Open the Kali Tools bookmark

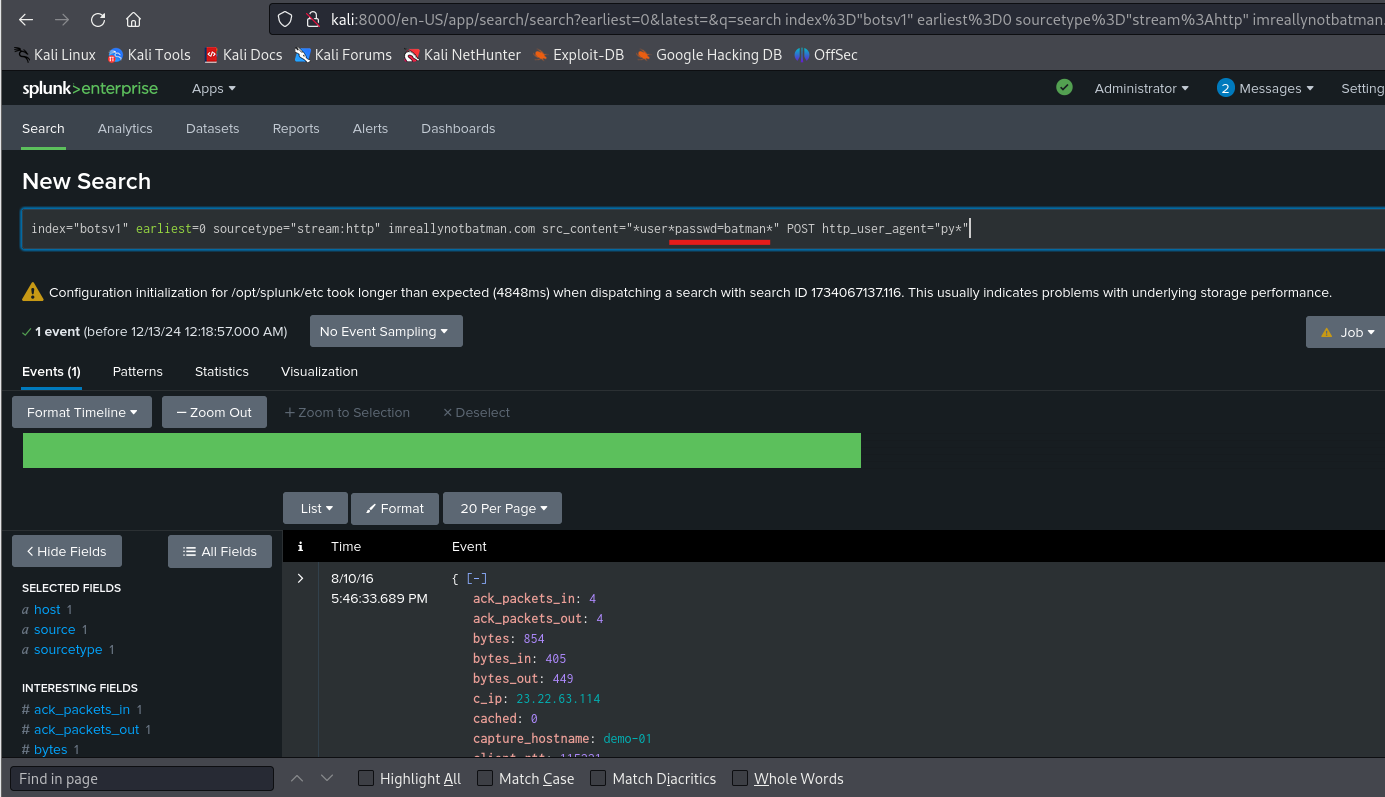click(149, 55)
